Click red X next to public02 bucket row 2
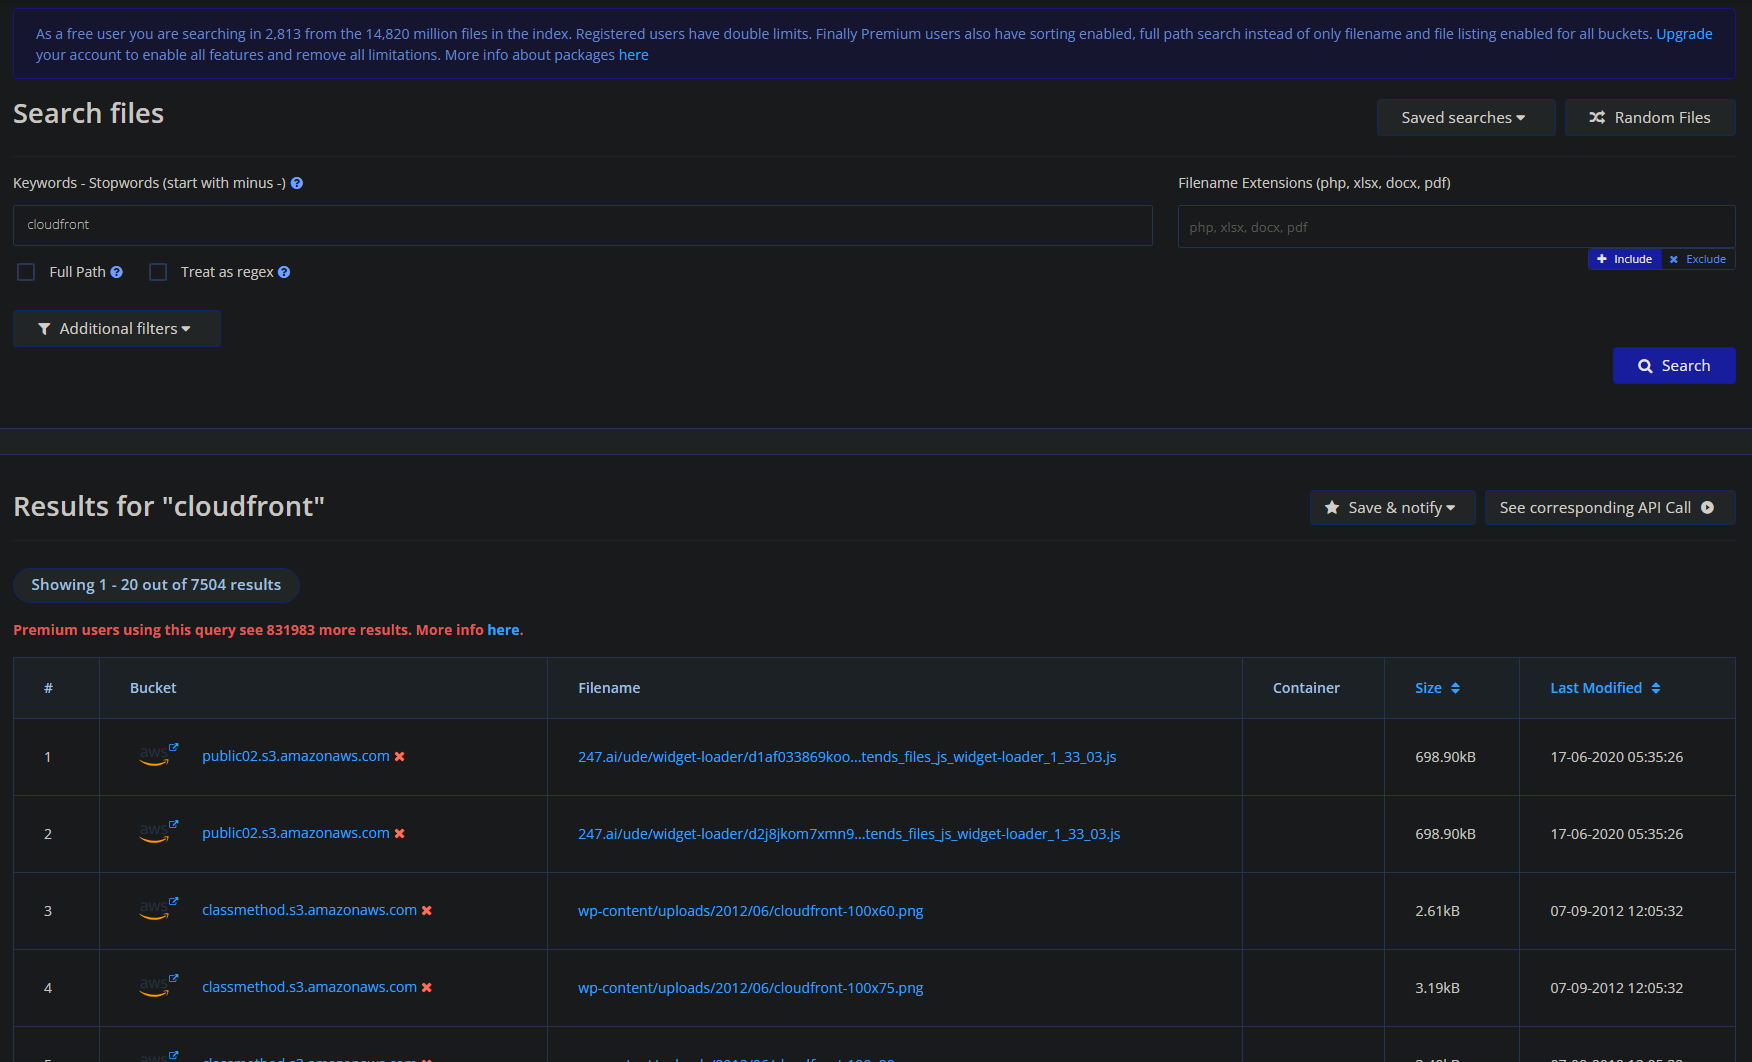1752x1062 pixels. 400,834
